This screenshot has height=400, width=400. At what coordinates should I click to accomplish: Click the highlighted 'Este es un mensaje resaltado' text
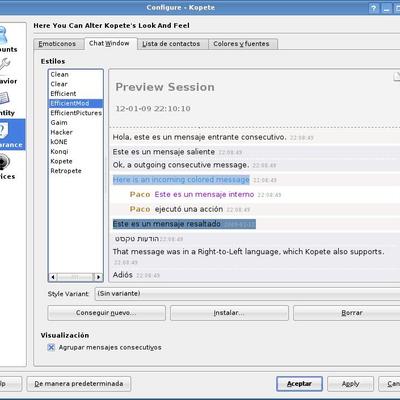(x=167, y=224)
